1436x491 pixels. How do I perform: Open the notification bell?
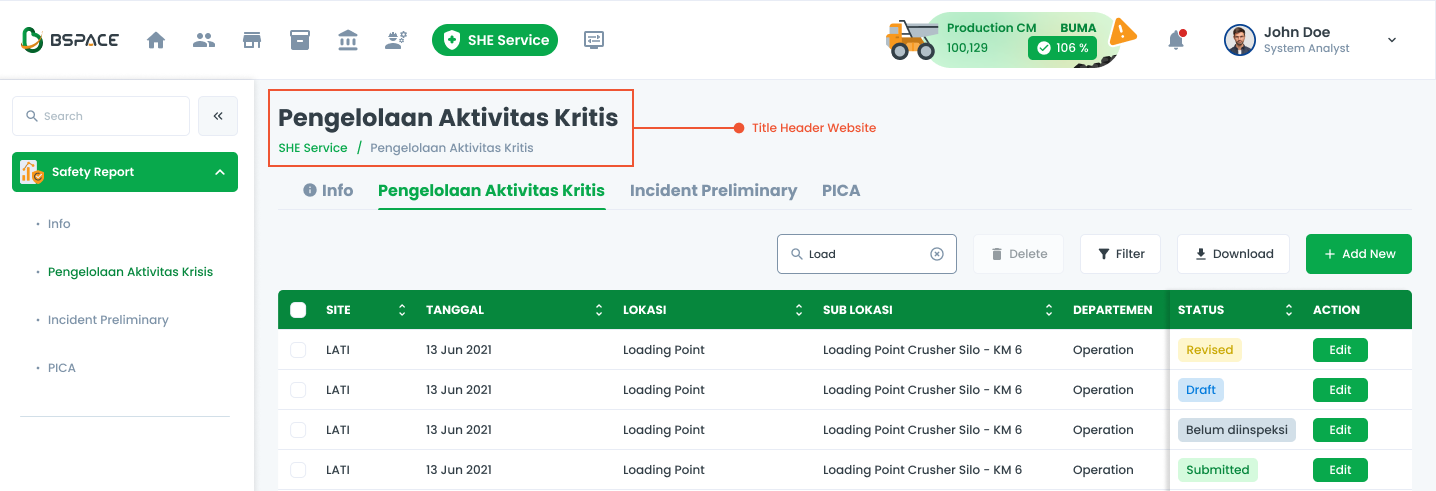tap(1176, 40)
